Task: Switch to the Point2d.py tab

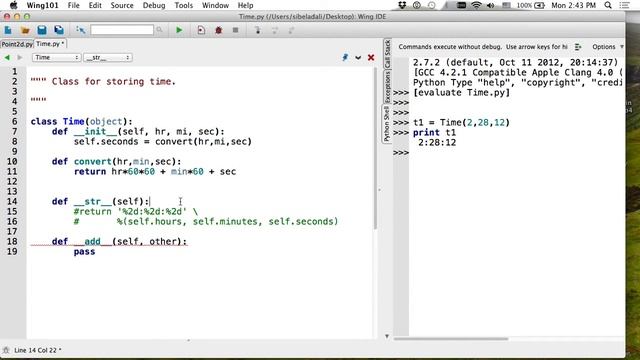Action: click(17, 44)
